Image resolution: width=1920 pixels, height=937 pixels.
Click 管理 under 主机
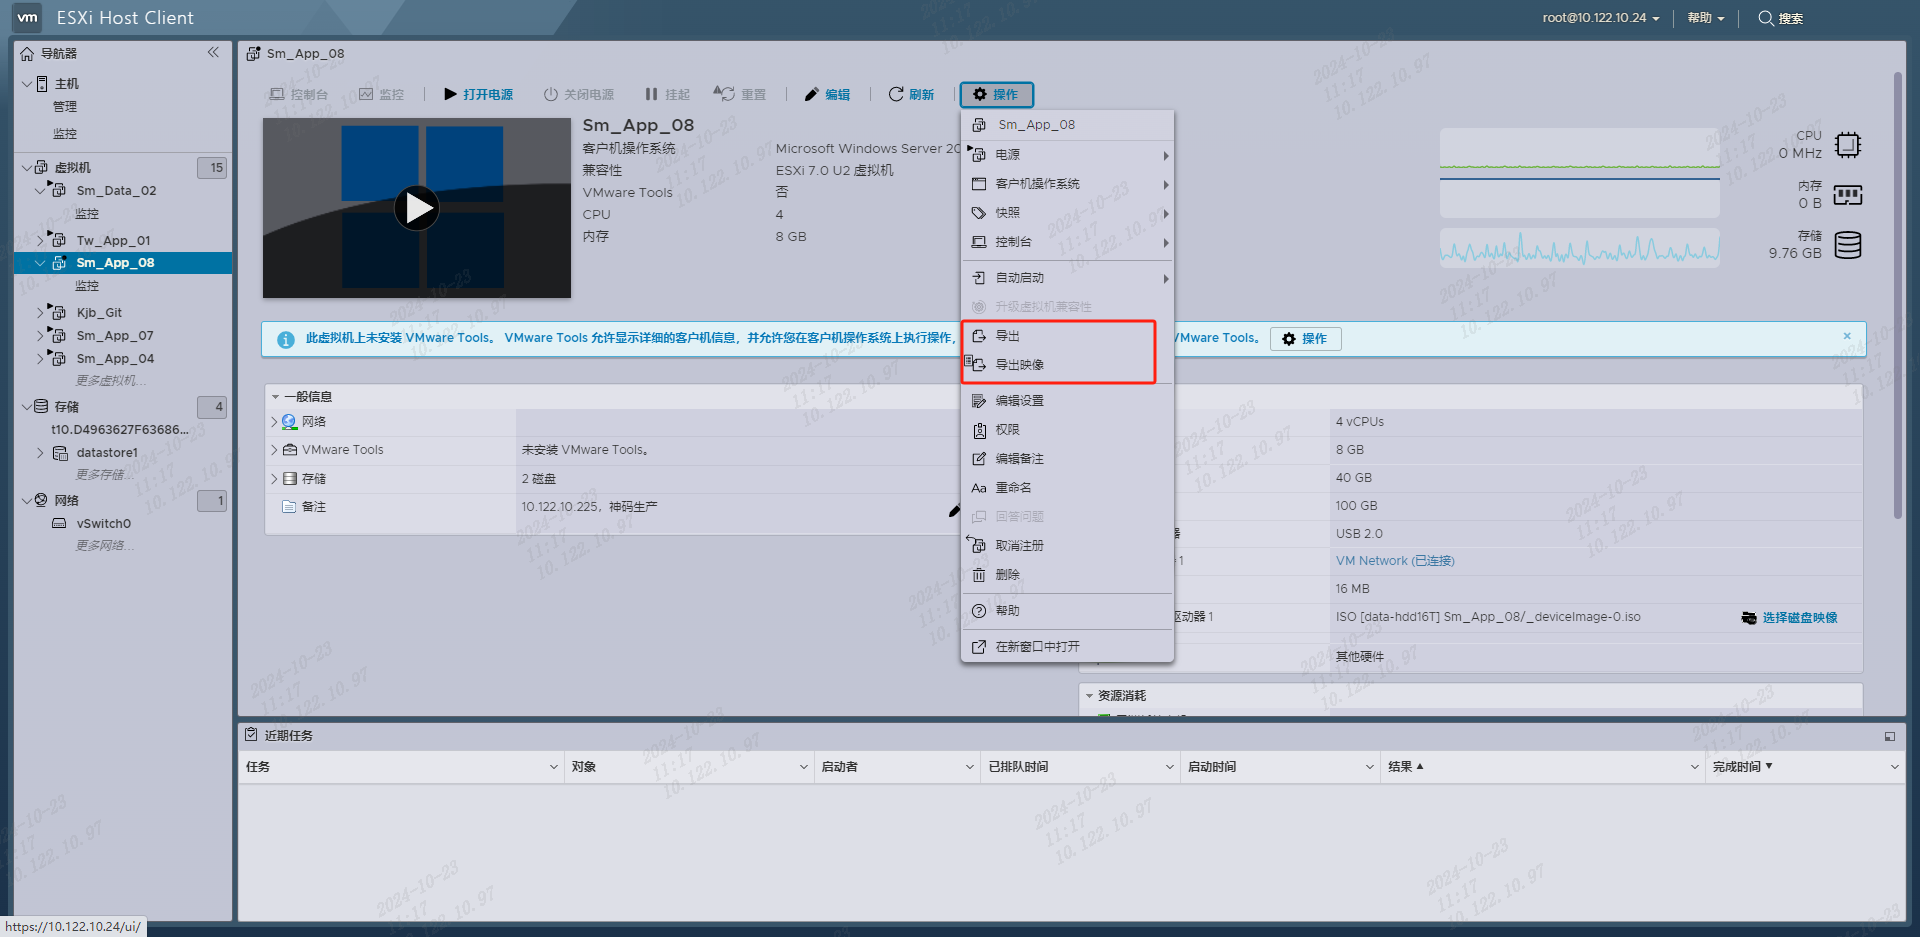click(x=65, y=107)
